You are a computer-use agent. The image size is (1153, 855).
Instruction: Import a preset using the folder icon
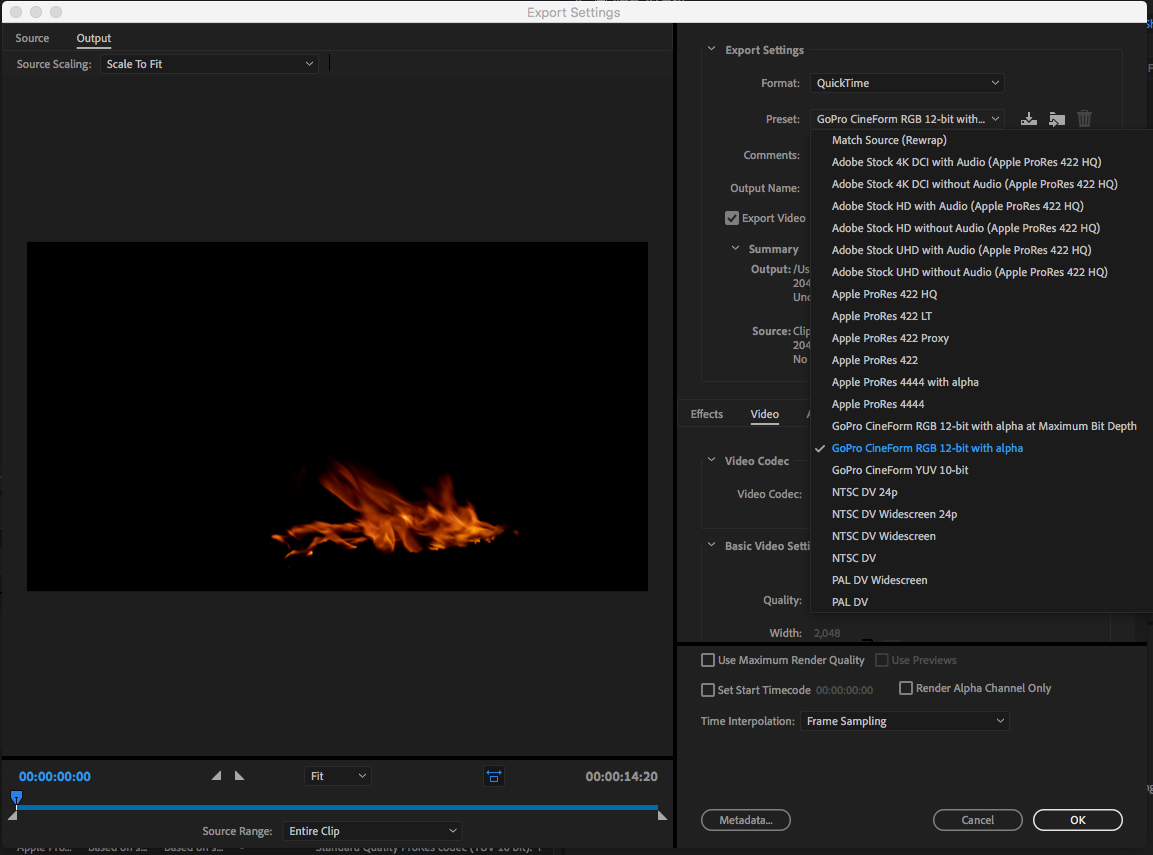click(1056, 118)
